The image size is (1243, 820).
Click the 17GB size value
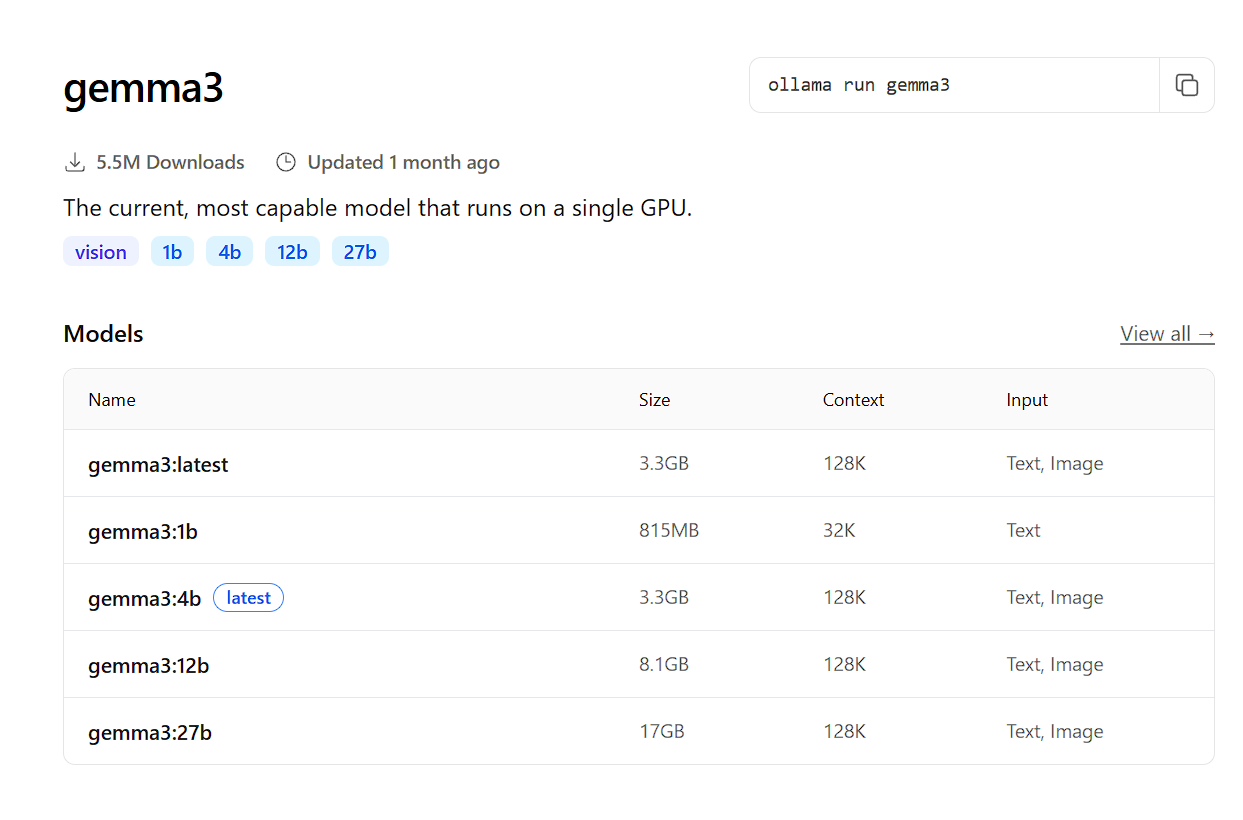click(x=662, y=732)
